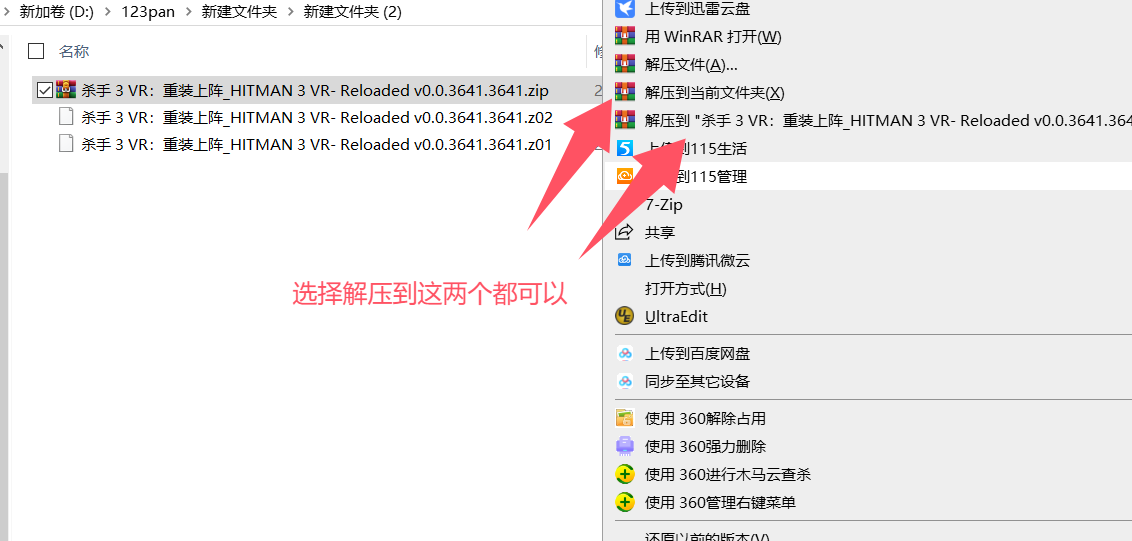Navigate to 123pan folder in breadcrumb
Screen dimensions: 1132x541
(x=148, y=12)
